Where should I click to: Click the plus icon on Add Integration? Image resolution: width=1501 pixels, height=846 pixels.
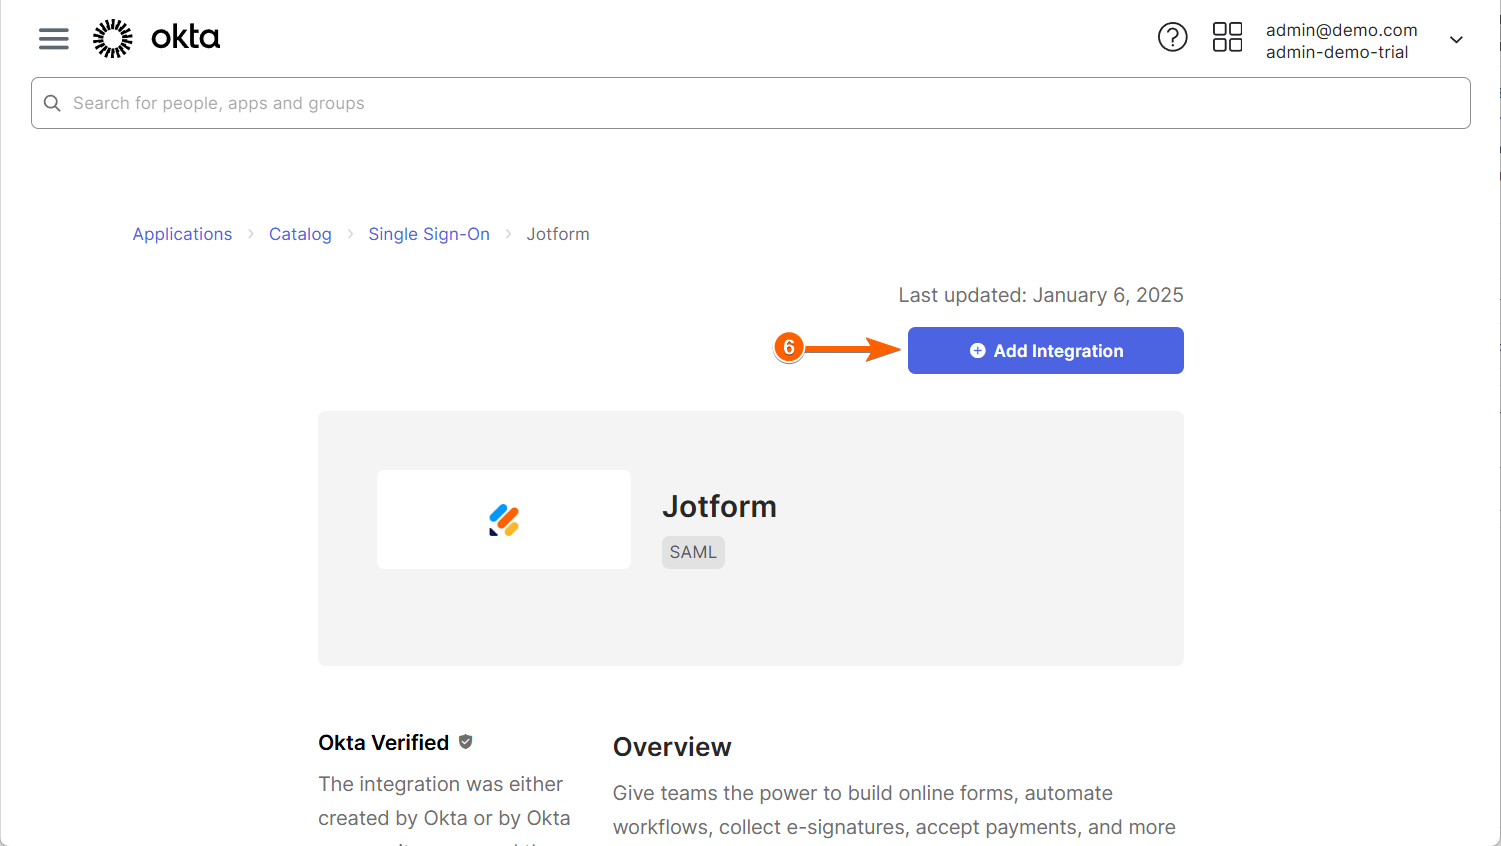[977, 351]
